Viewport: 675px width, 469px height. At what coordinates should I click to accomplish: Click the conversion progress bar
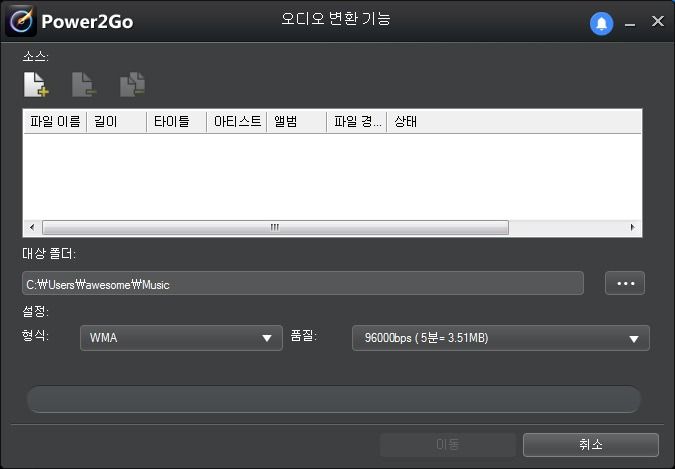pos(334,399)
